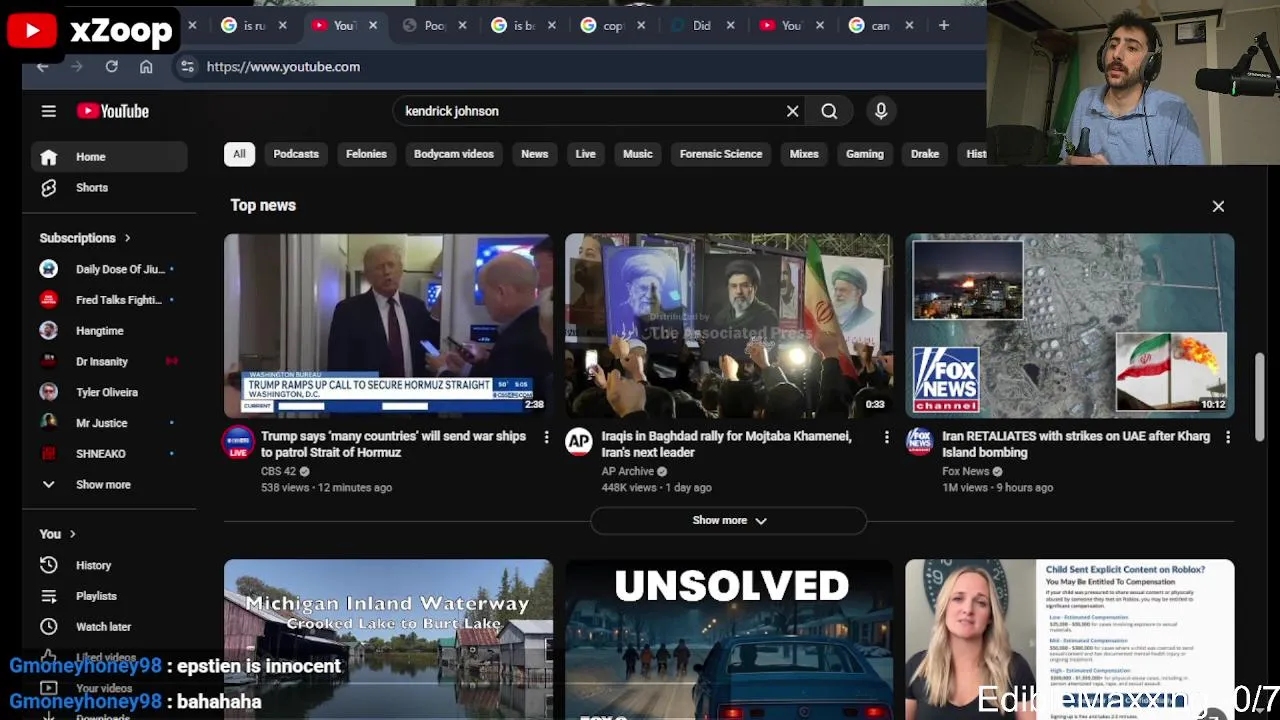Image resolution: width=1280 pixels, height=720 pixels.
Task: Open History in the sidebar
Action: 110,565
